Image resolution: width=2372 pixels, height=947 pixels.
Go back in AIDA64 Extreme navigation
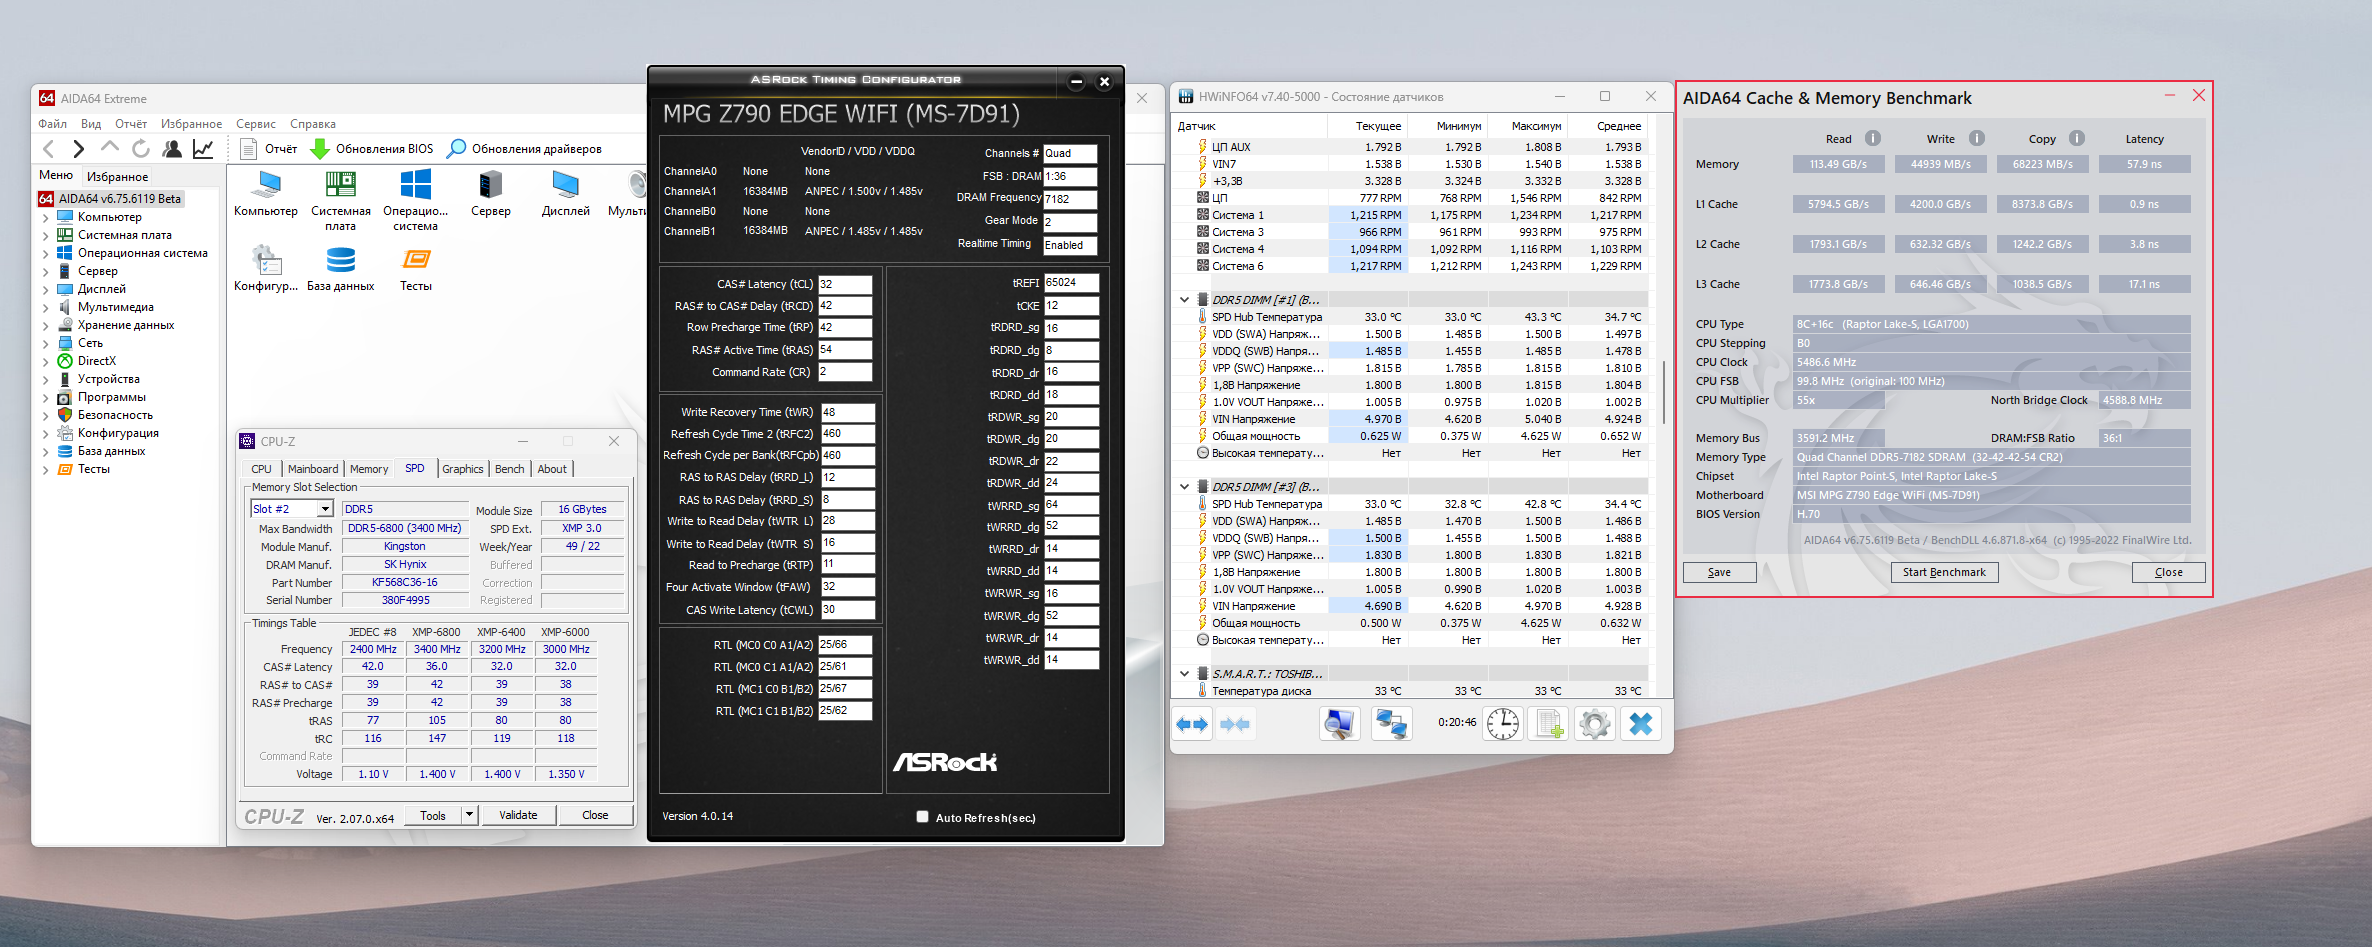point(48,149)
